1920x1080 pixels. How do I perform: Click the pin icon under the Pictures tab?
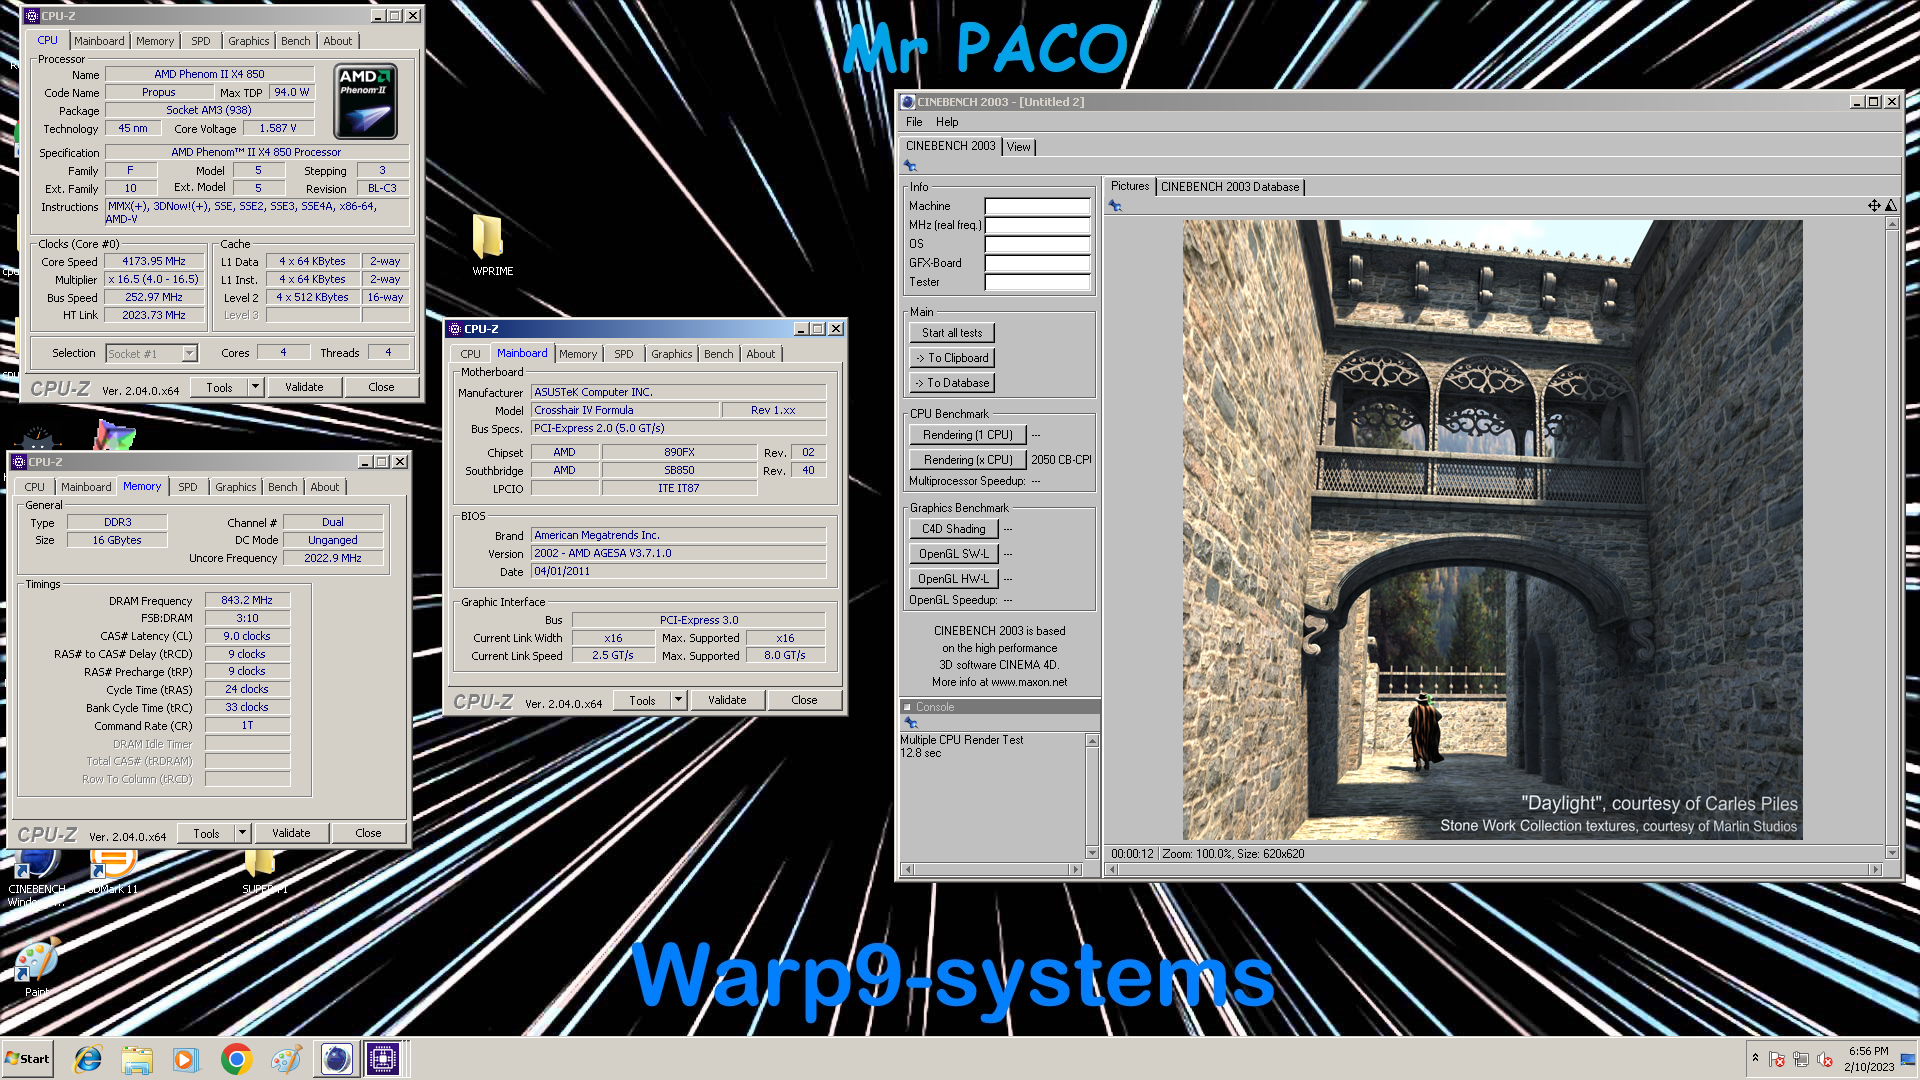click(x=1115, y=206)
